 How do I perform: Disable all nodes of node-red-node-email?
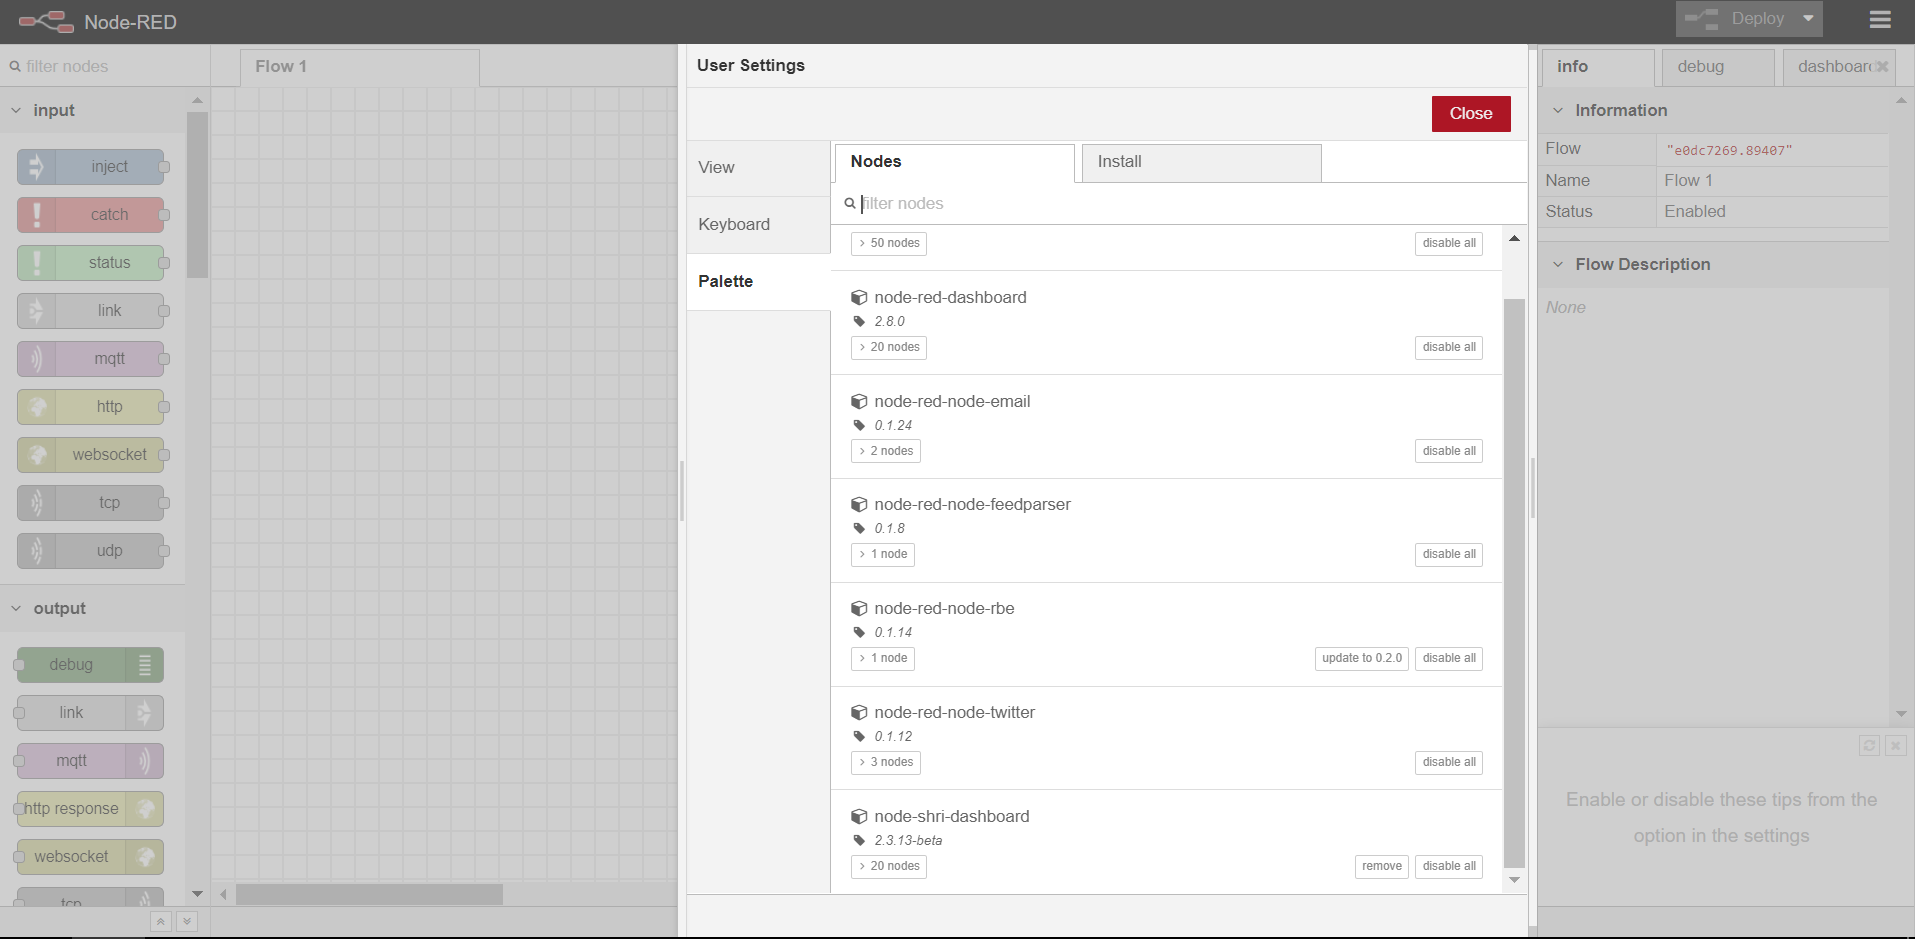pos(1449,451)
